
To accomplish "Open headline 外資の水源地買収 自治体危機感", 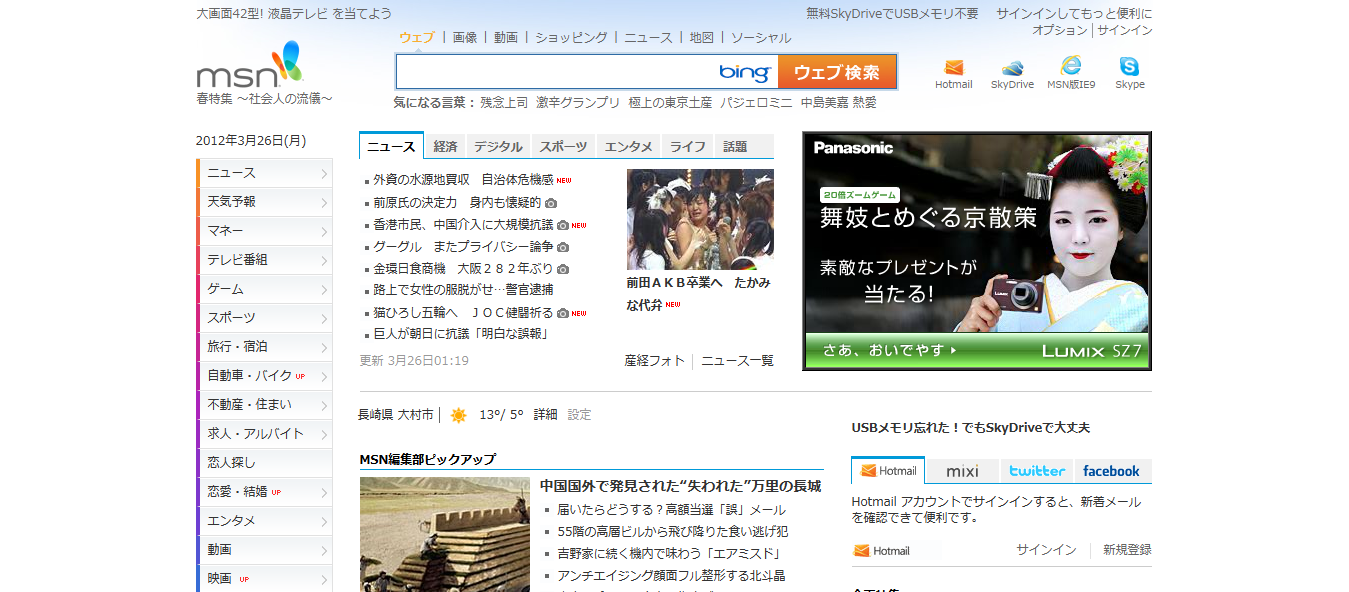I will point(463,180).
